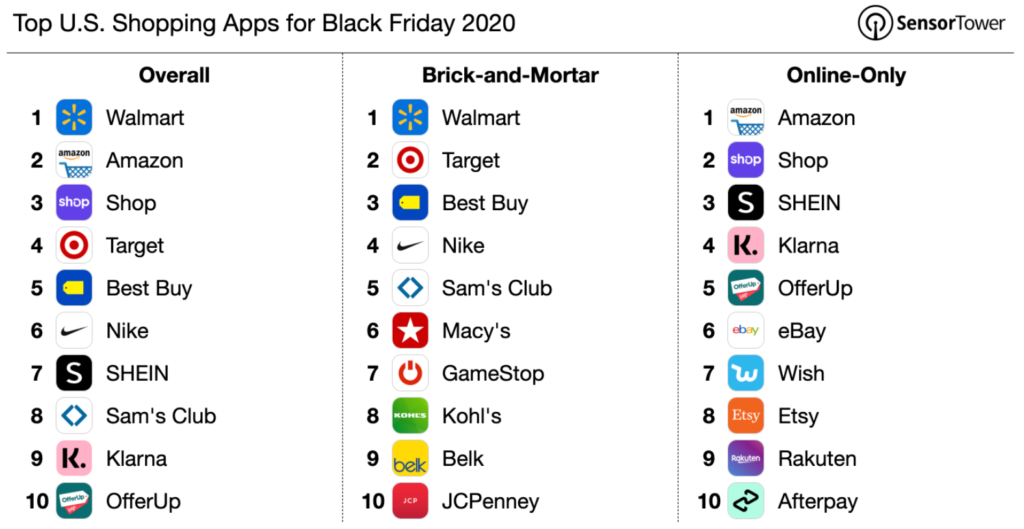Screen dimensions: 1024x529
Task: Click the Macy's red star icon
Action: [x=410, y=330]
